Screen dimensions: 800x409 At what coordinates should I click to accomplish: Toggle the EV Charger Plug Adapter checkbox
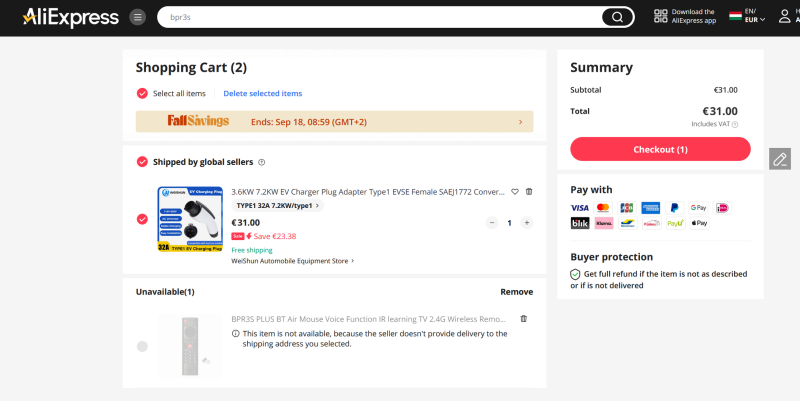142,219
